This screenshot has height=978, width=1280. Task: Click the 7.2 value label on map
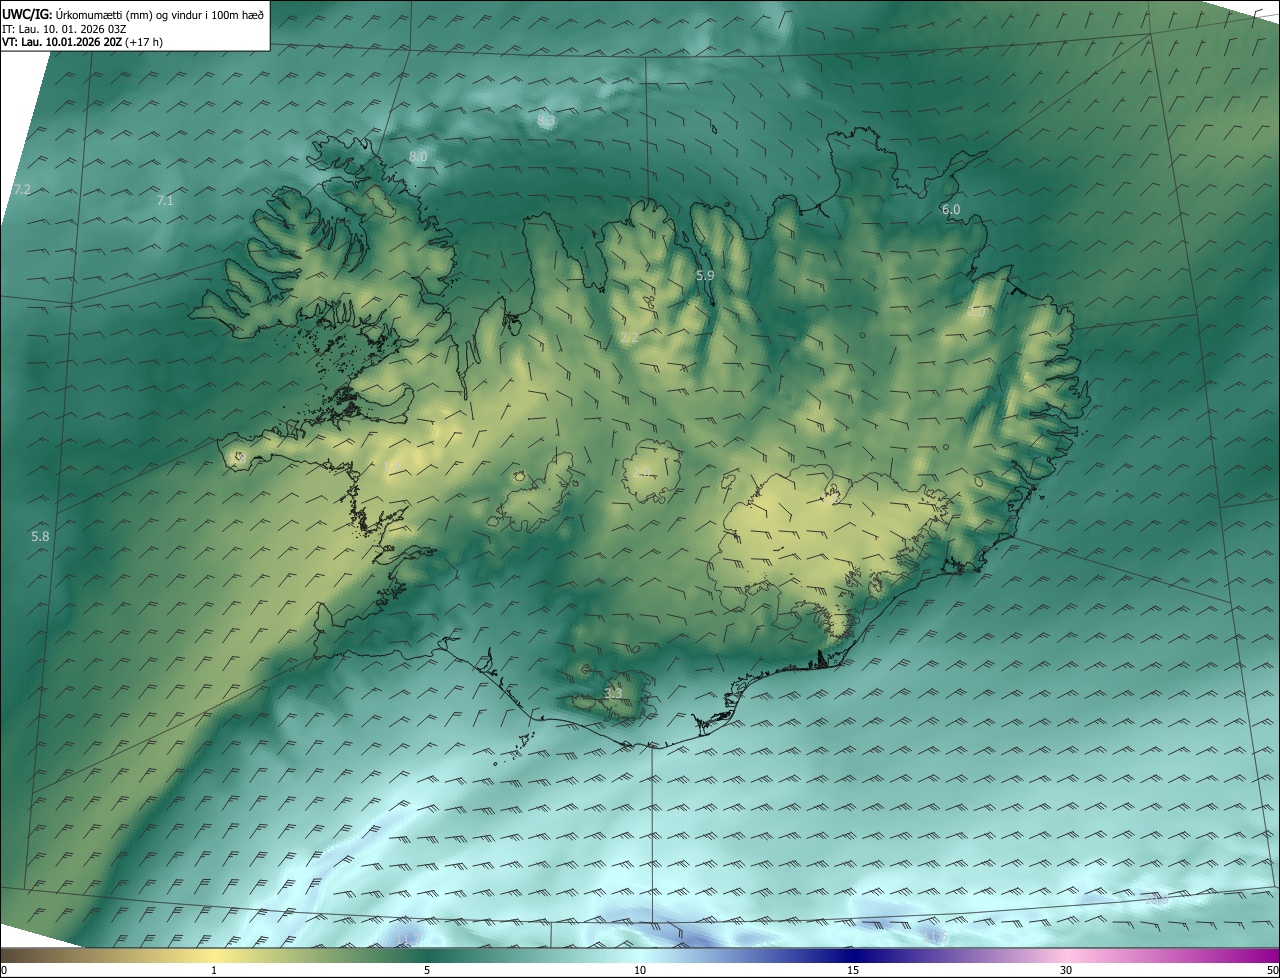click(x=22, y=189)
